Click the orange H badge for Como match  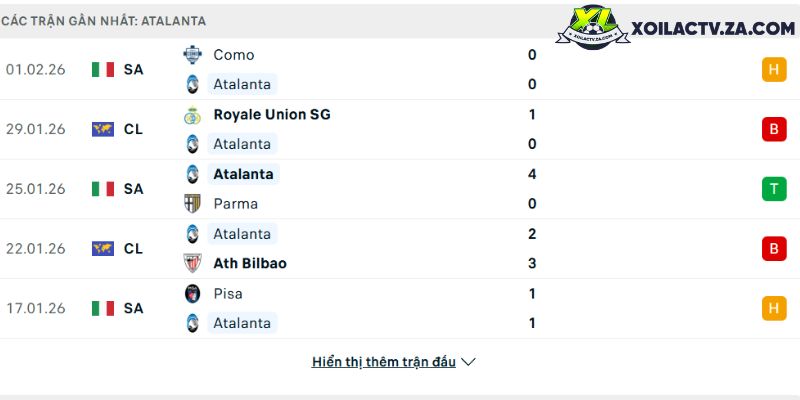(773, 69)
